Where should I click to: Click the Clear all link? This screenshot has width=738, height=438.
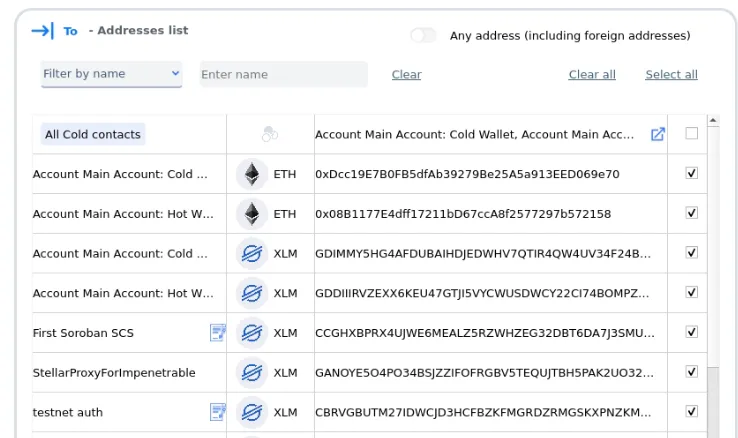592,74
